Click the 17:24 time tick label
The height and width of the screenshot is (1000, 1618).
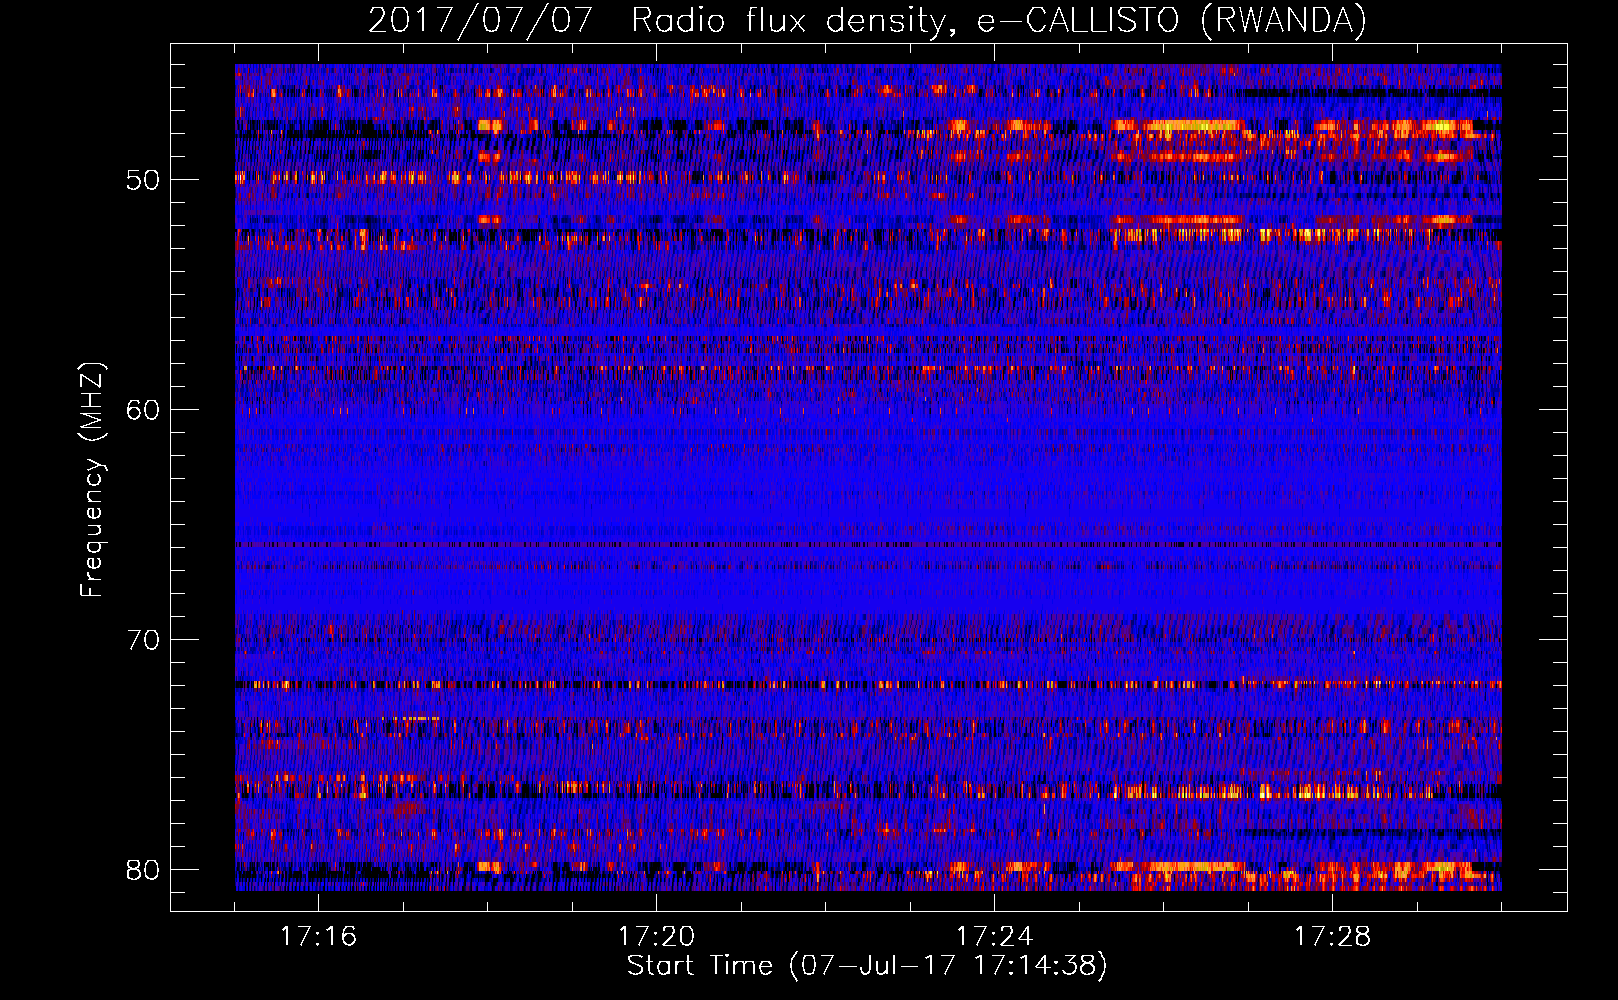pyautogui.click(x=994, y=937)
